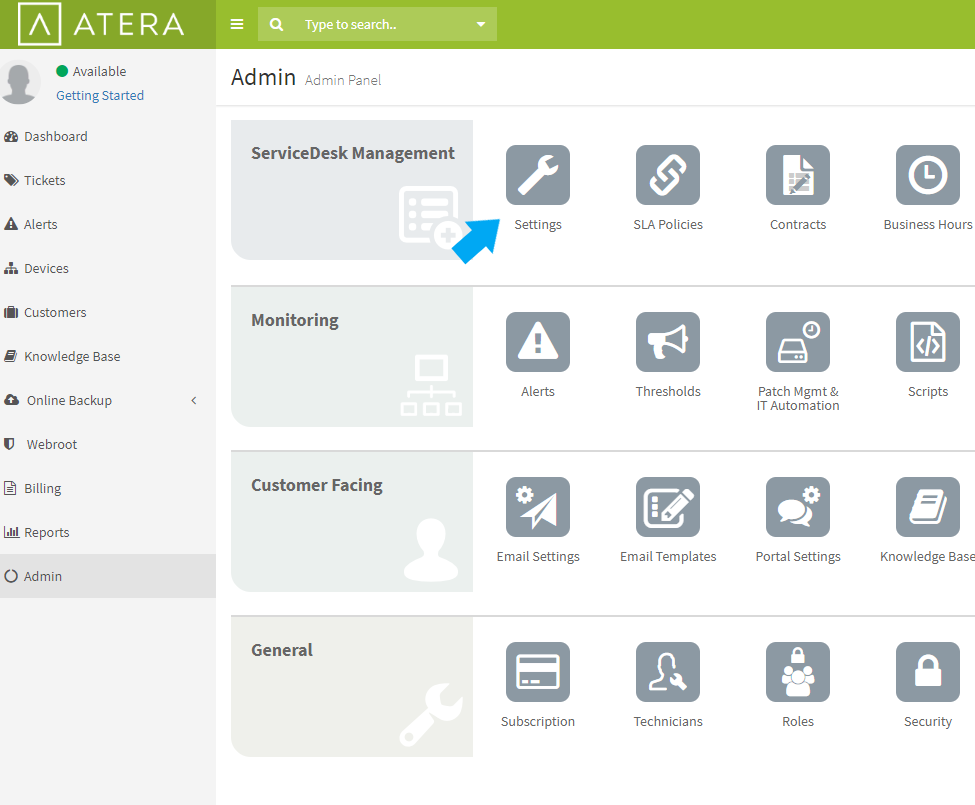Open Subscription credit-card icon

(x=538, y=672)
